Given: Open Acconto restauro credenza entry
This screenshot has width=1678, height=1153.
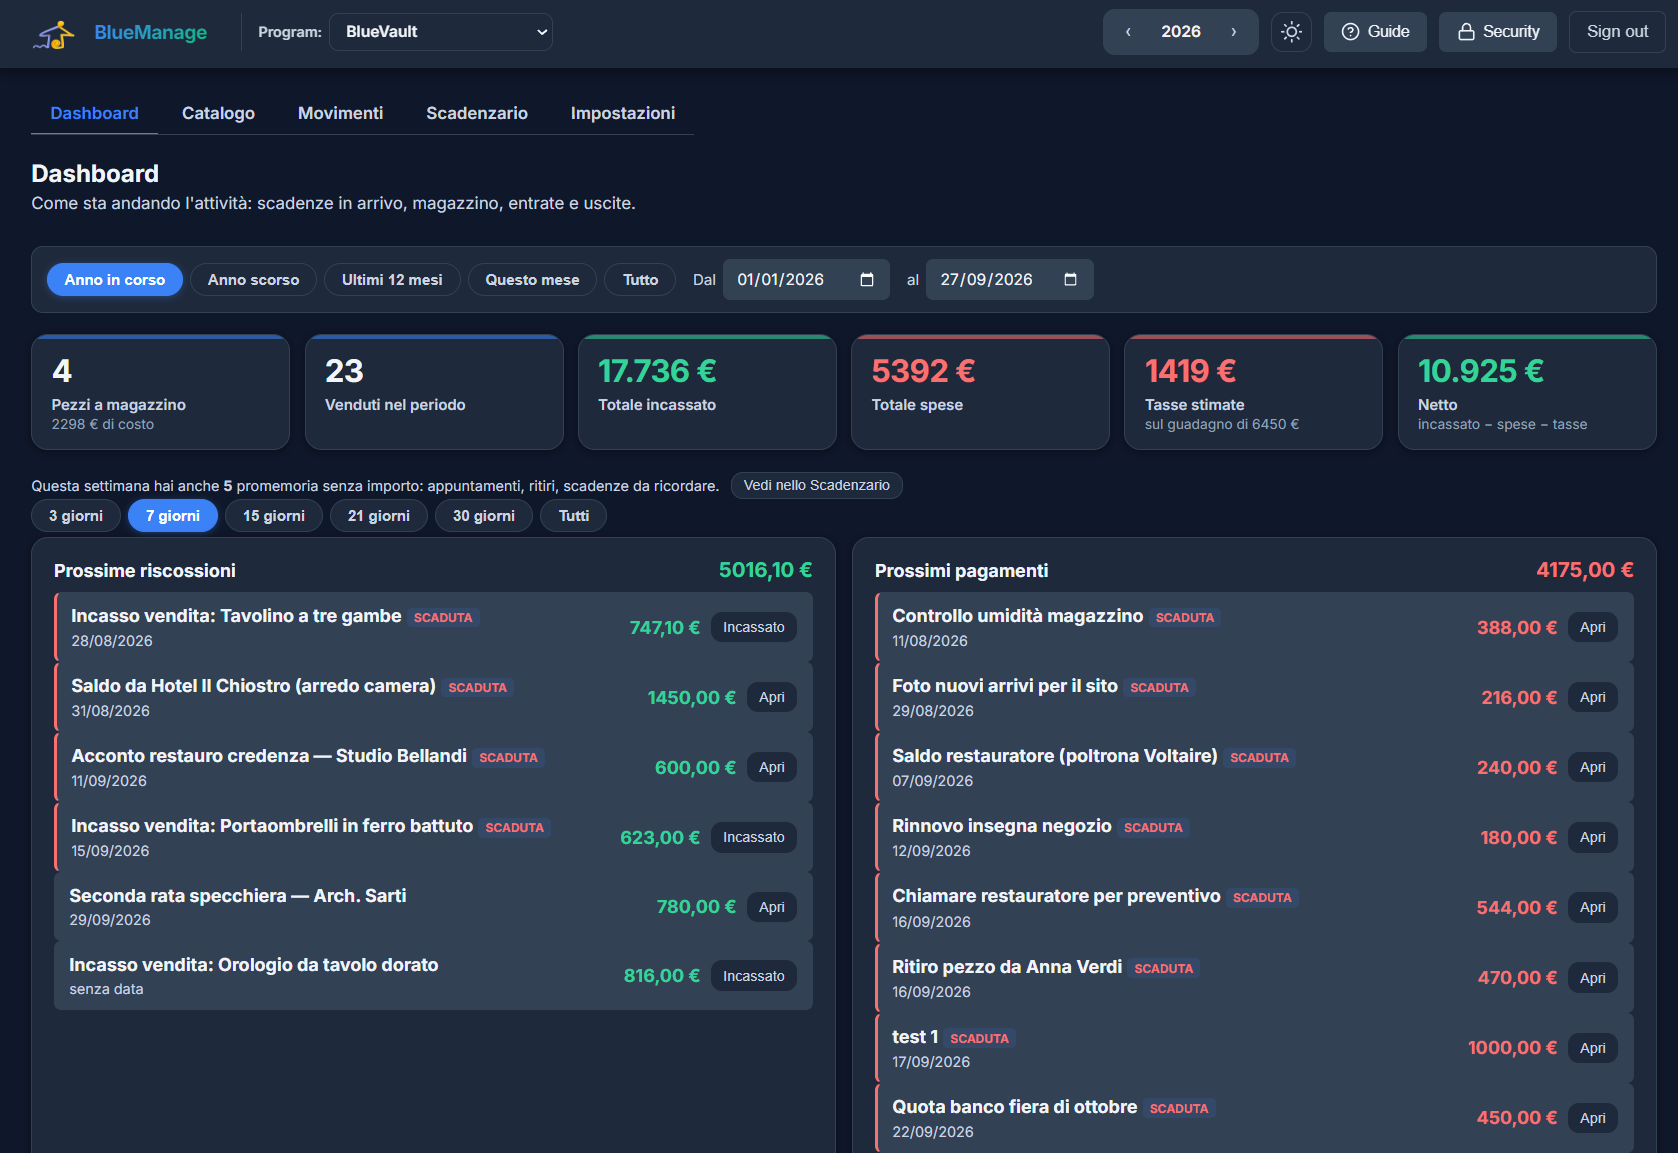Looking at the screenshot, I should coord(772,767).
